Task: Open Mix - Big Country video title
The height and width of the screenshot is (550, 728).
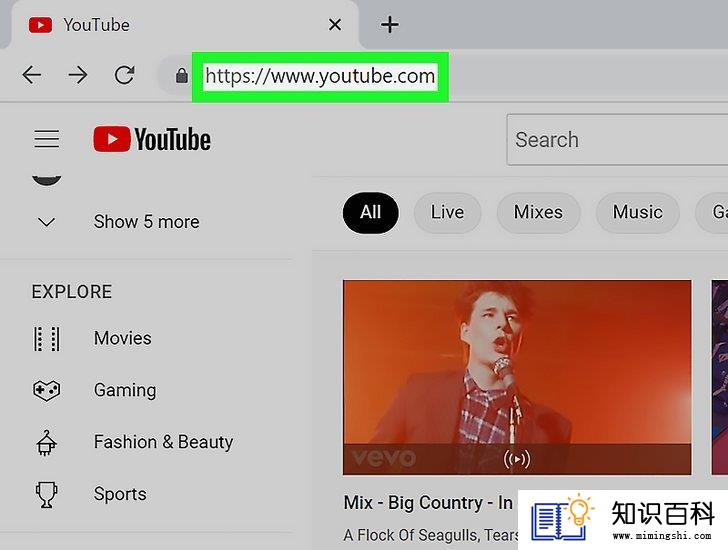Action: click(x=428, y=503)
